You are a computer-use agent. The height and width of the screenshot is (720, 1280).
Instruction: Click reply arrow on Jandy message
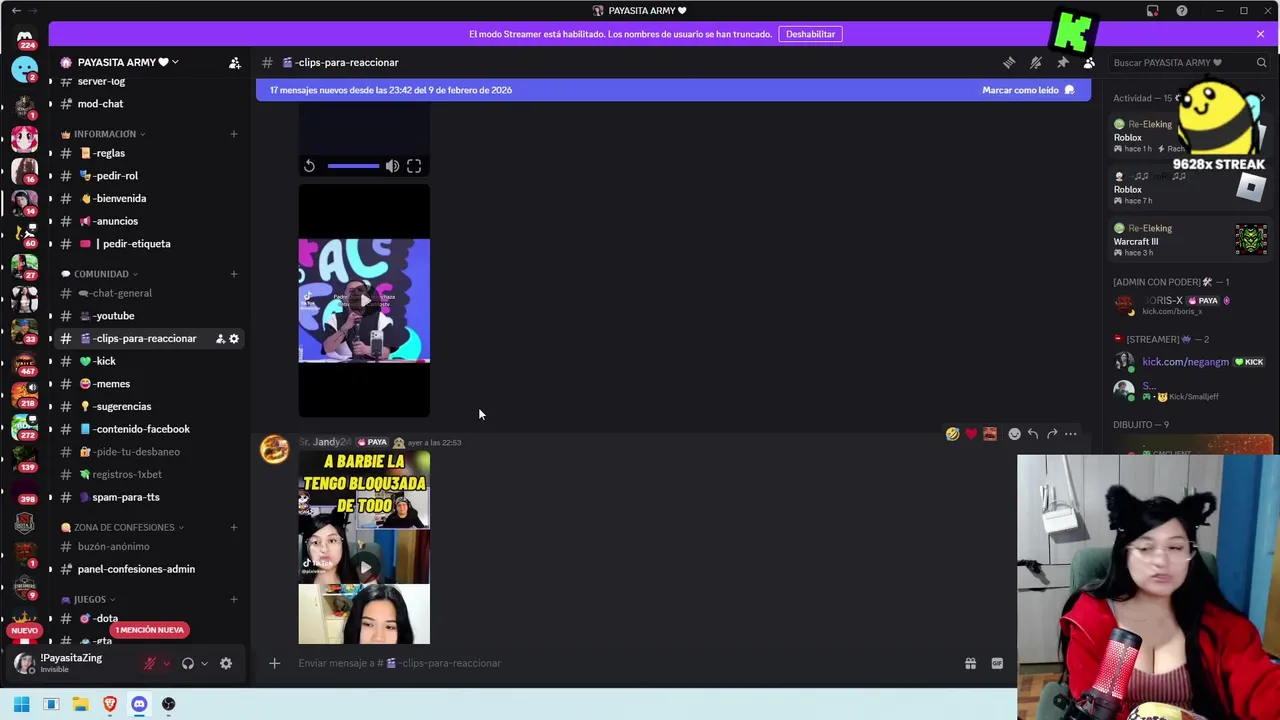point(1033,434)
